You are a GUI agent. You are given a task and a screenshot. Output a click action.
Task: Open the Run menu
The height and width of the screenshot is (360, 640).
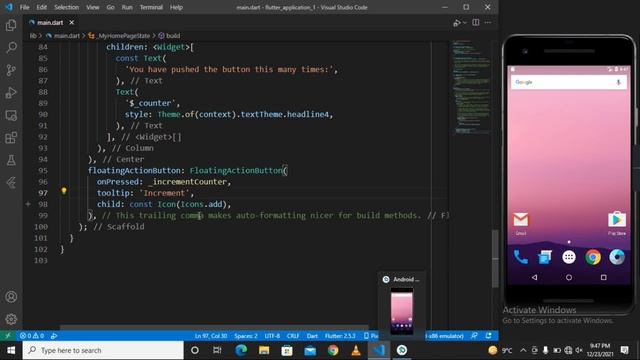pos(127,7)
